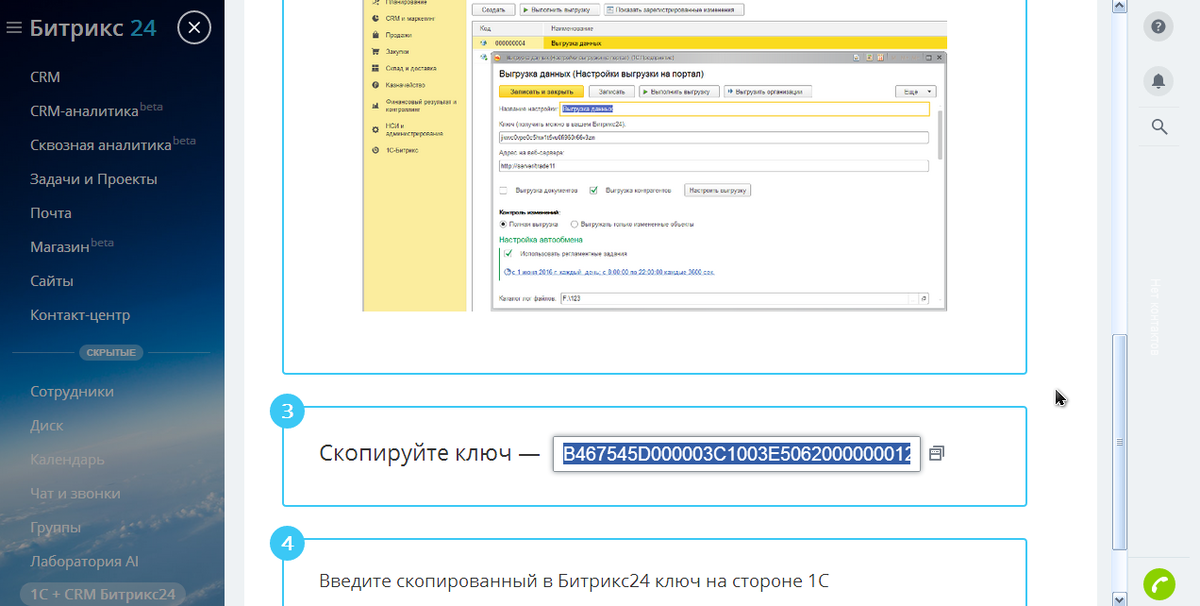Open Контакт-центр menu item
Viewport: 1200px width, 606px height.
tap(80, 315)
